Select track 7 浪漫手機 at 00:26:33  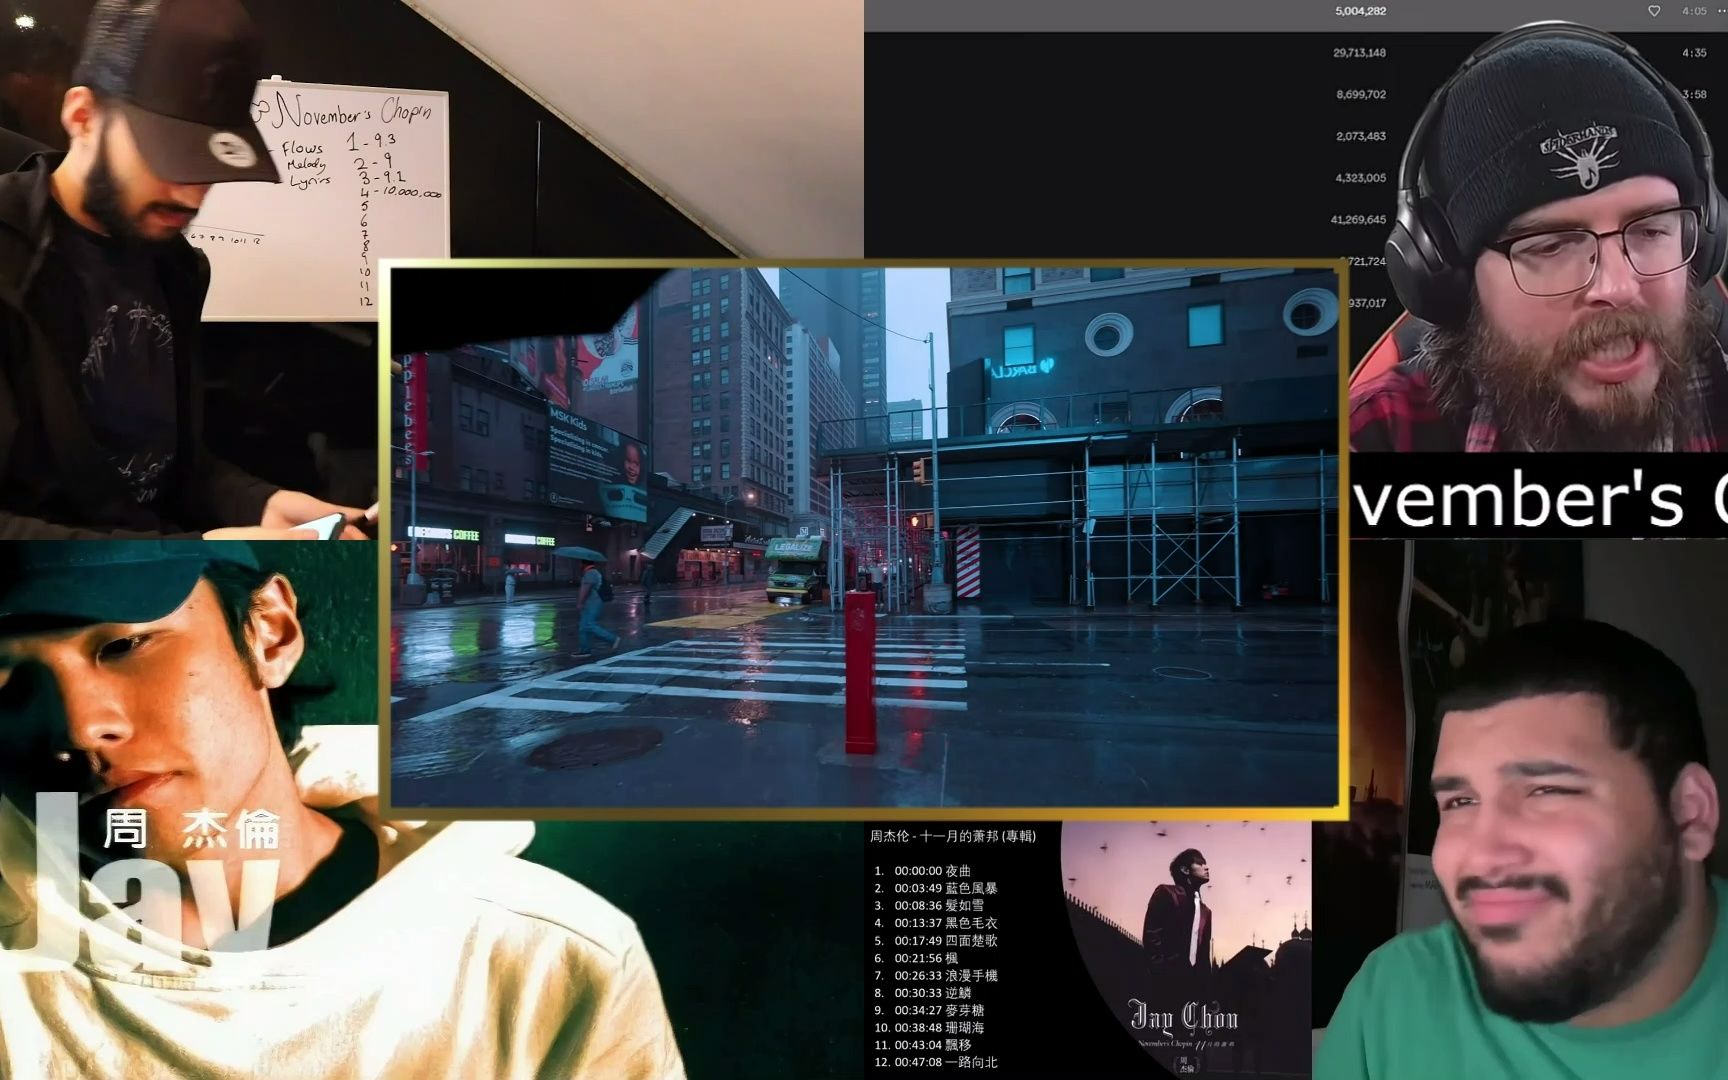point(935,976)
